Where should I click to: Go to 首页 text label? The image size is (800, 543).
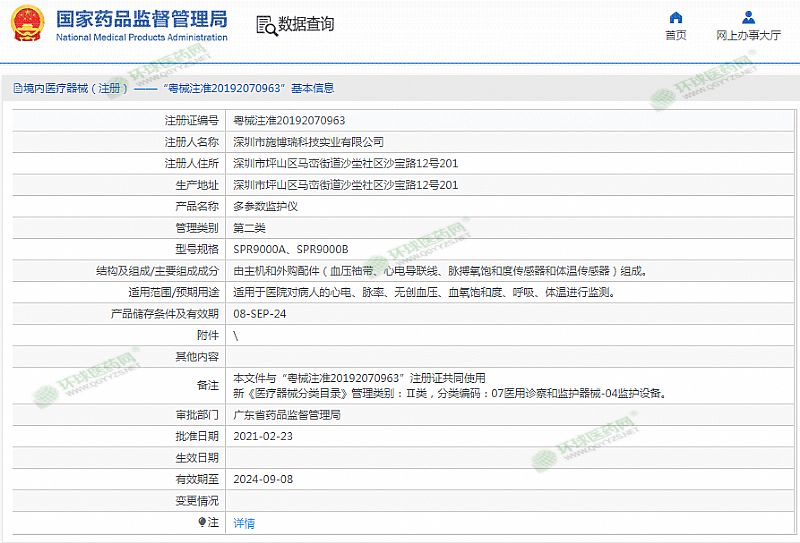tap(676, 35)
